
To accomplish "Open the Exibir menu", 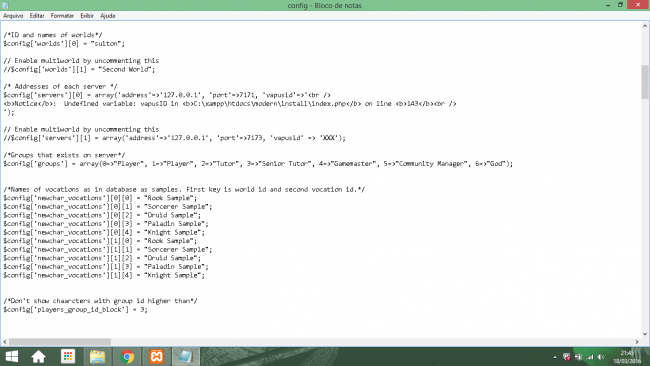I will pos(87,16).
